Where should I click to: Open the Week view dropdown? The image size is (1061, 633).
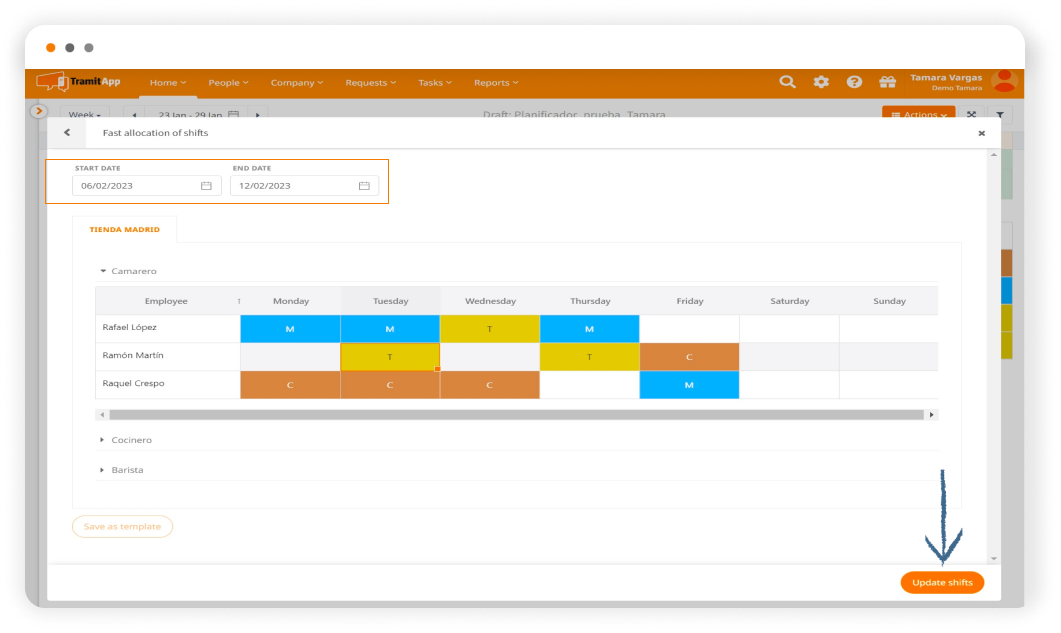click(x=83, y=115)
